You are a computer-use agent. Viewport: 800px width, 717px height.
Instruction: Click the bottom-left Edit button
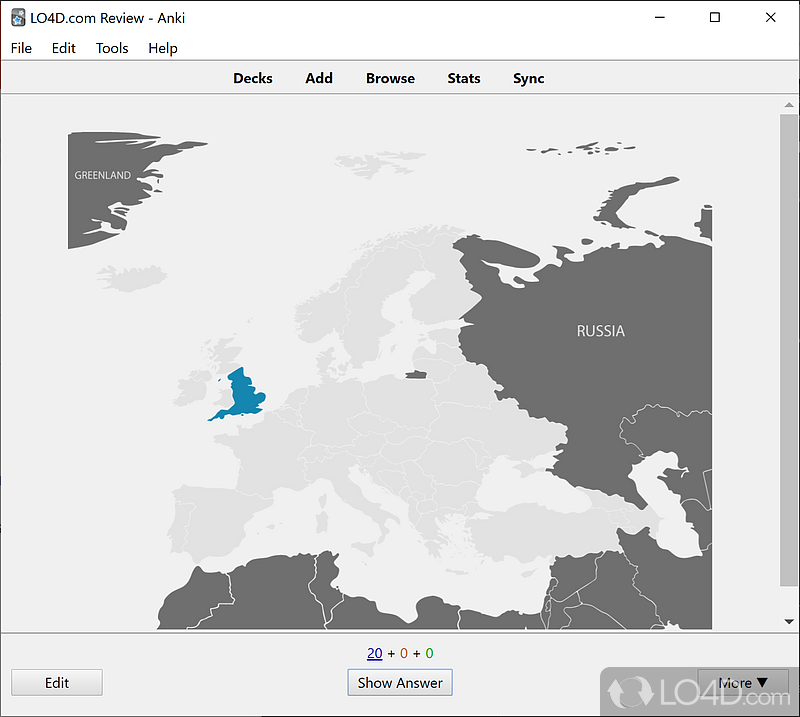[x=57, y=683]
